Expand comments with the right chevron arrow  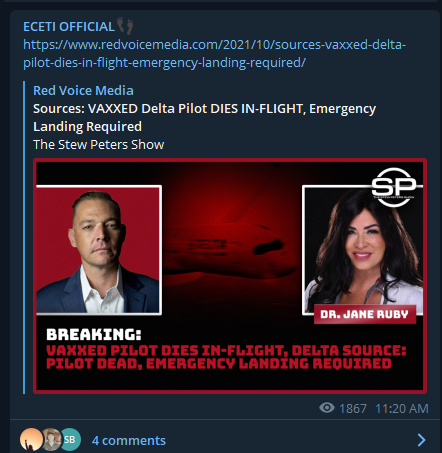(421, 440)
